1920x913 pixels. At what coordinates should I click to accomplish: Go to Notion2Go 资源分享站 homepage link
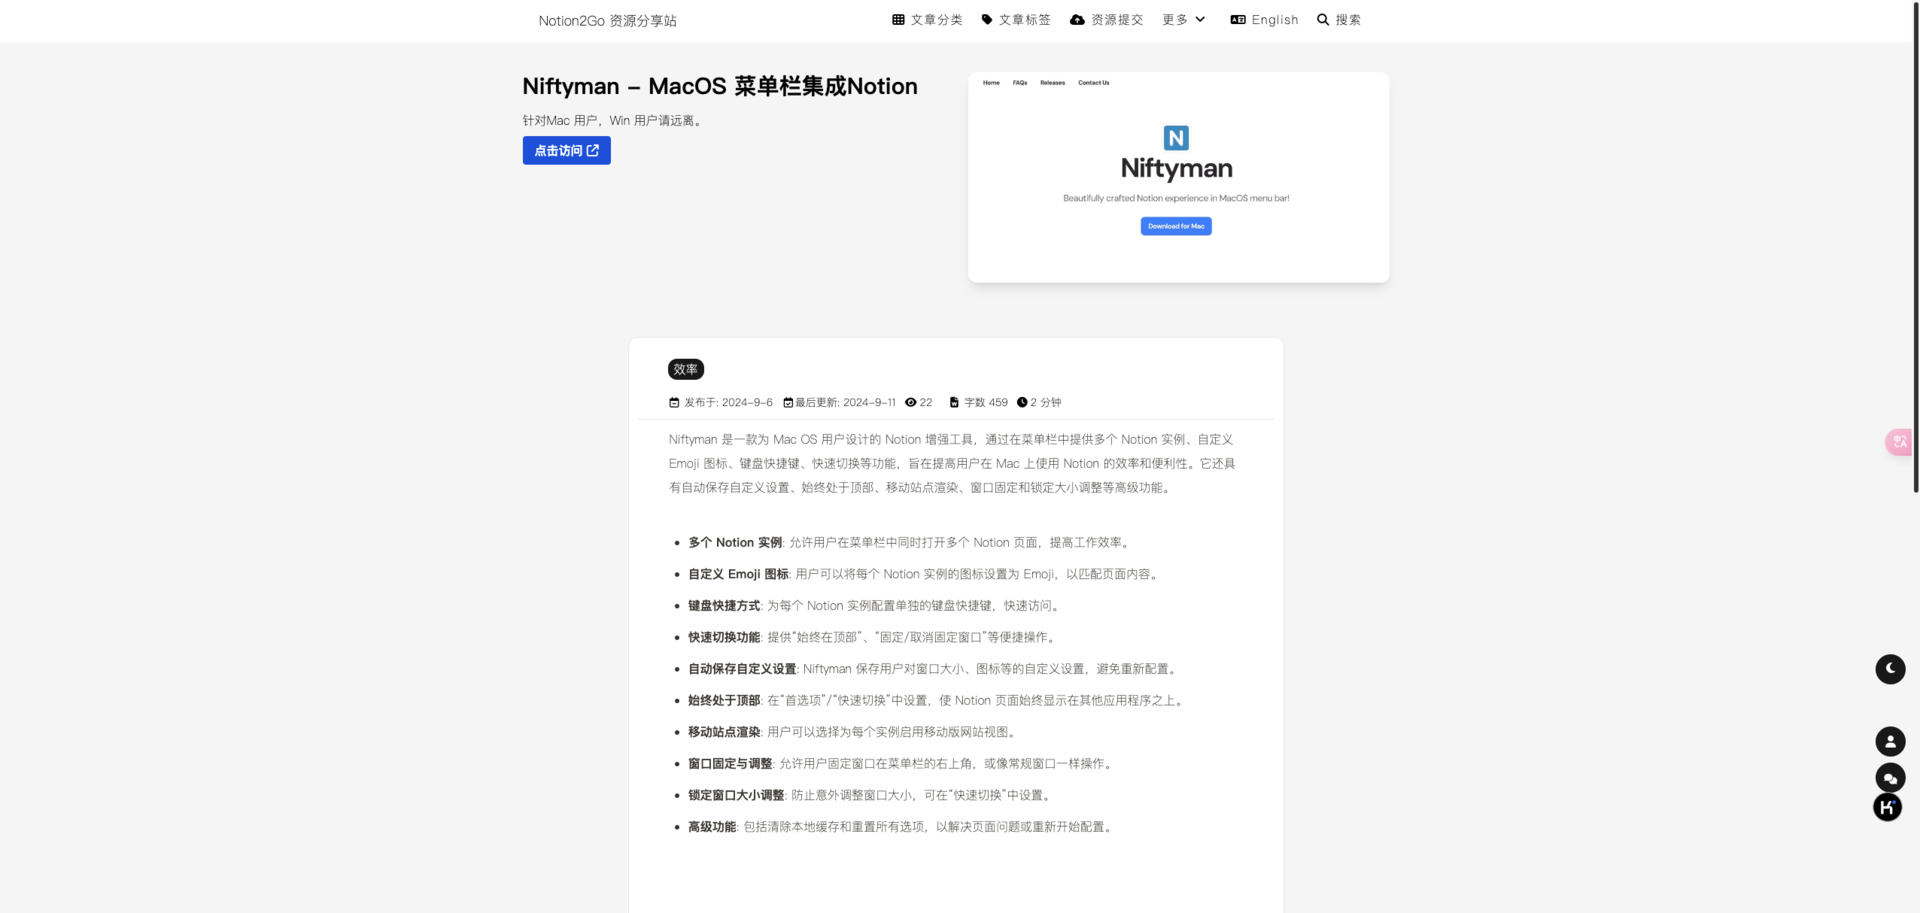point(607,21)
